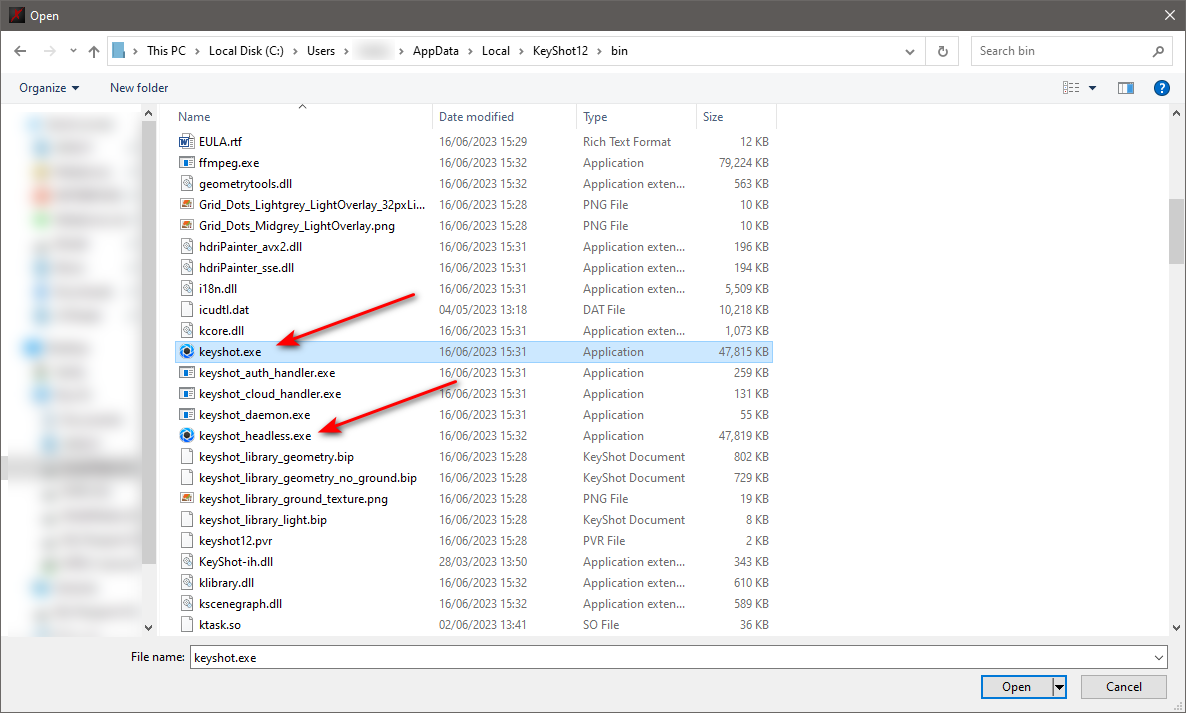Click the search magnifier icon

(x=1158, y=51)
